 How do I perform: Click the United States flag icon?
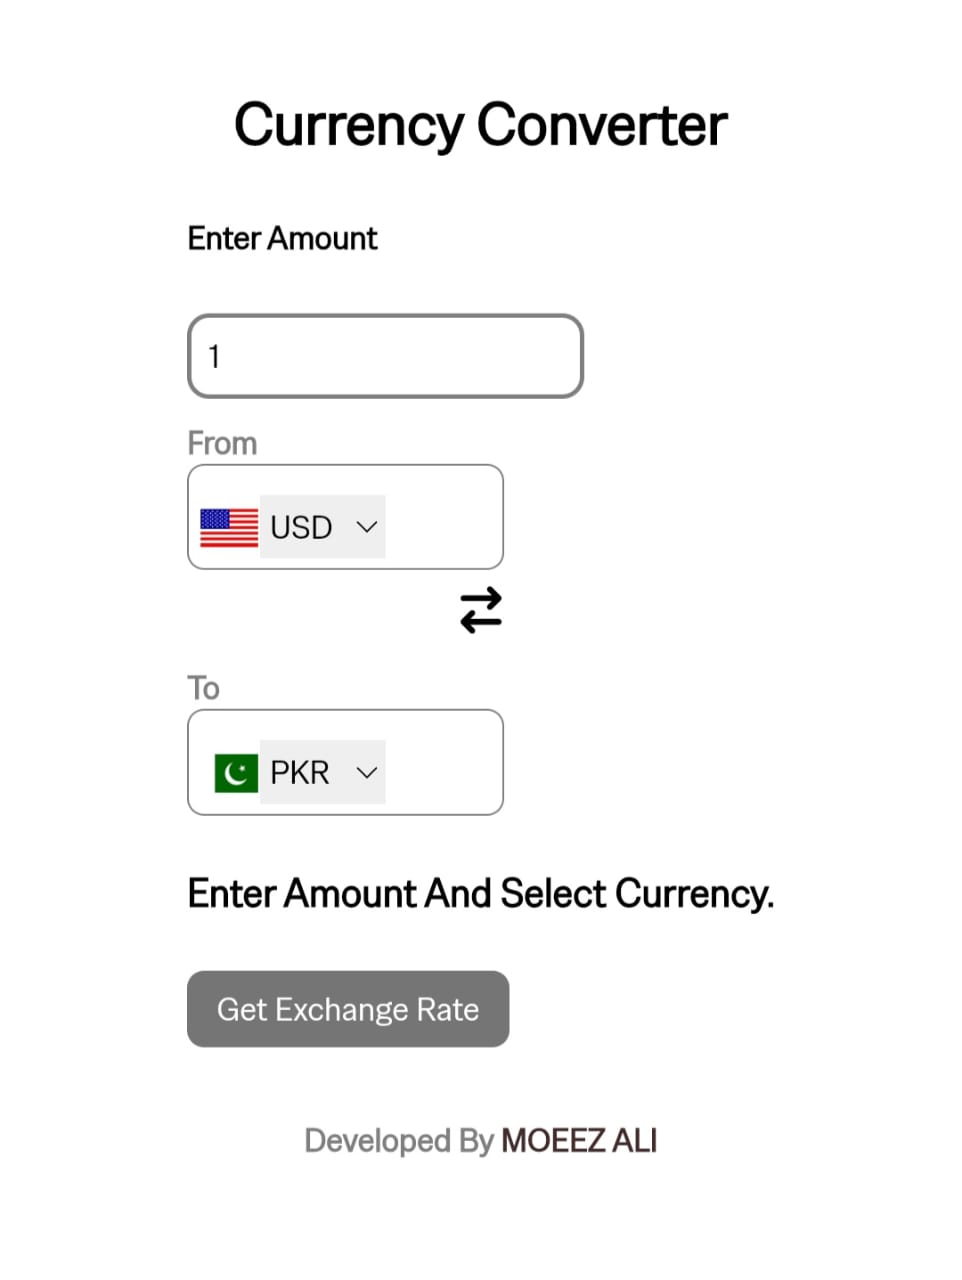click(x=229, y=527)
